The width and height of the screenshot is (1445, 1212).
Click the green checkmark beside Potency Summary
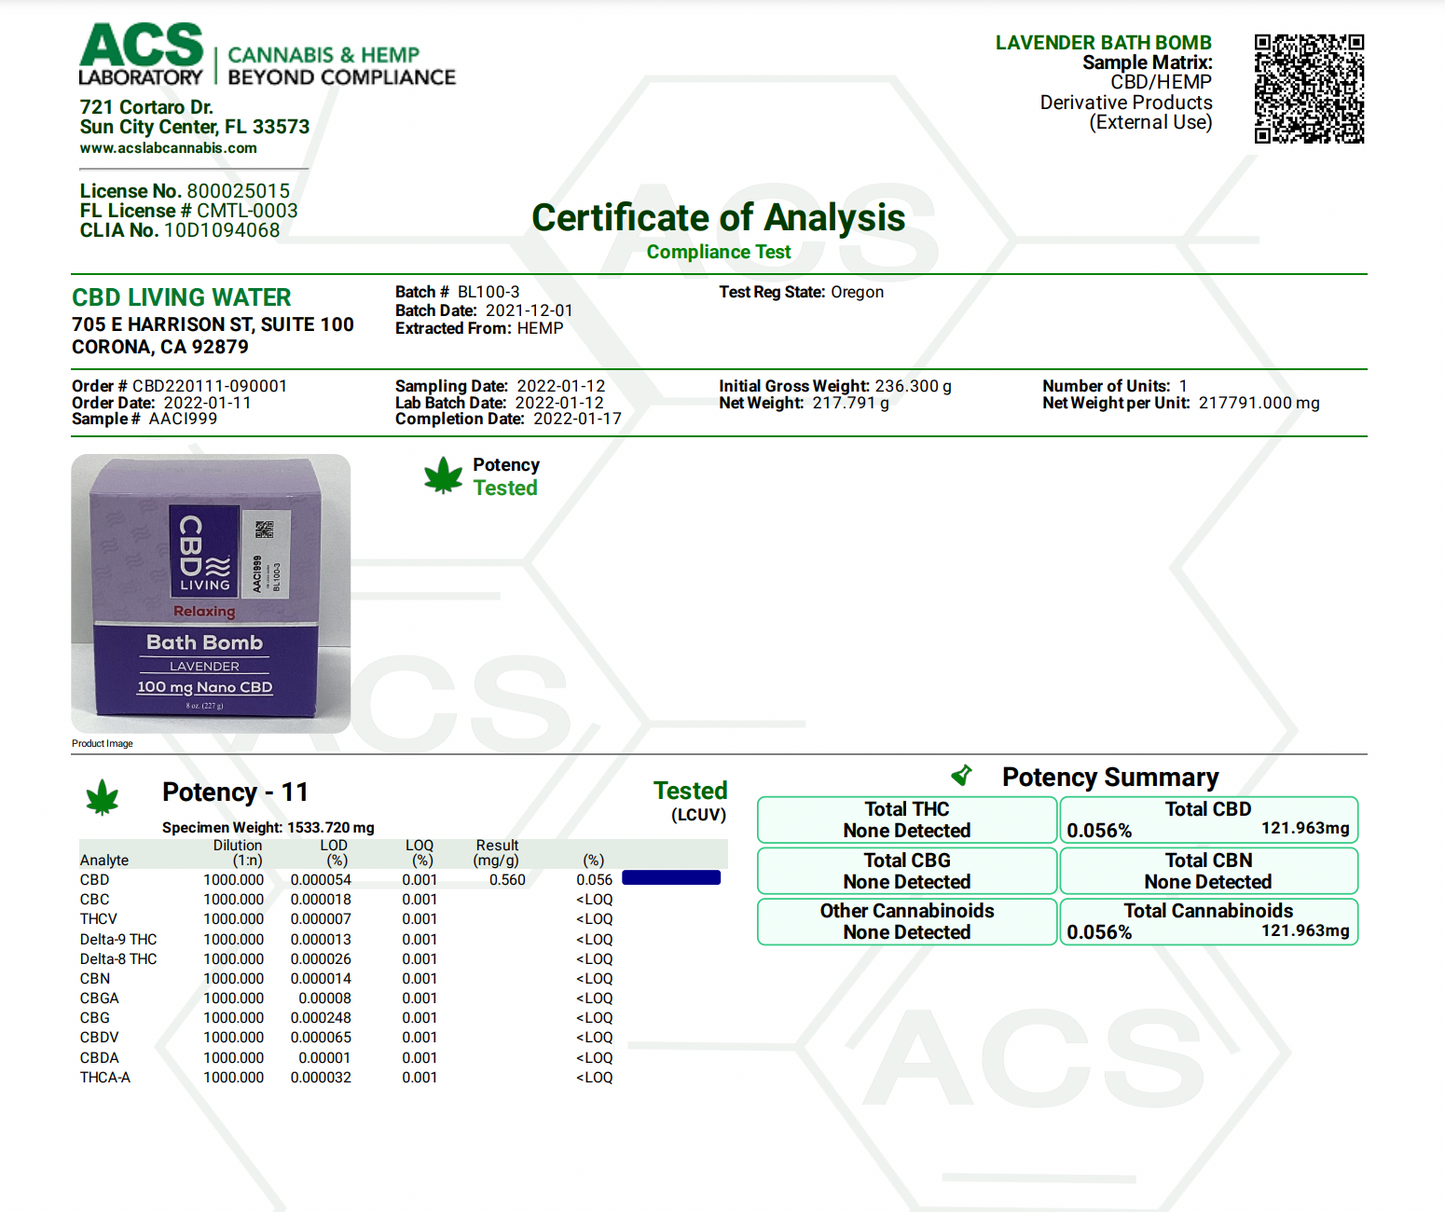coord(962,775)
